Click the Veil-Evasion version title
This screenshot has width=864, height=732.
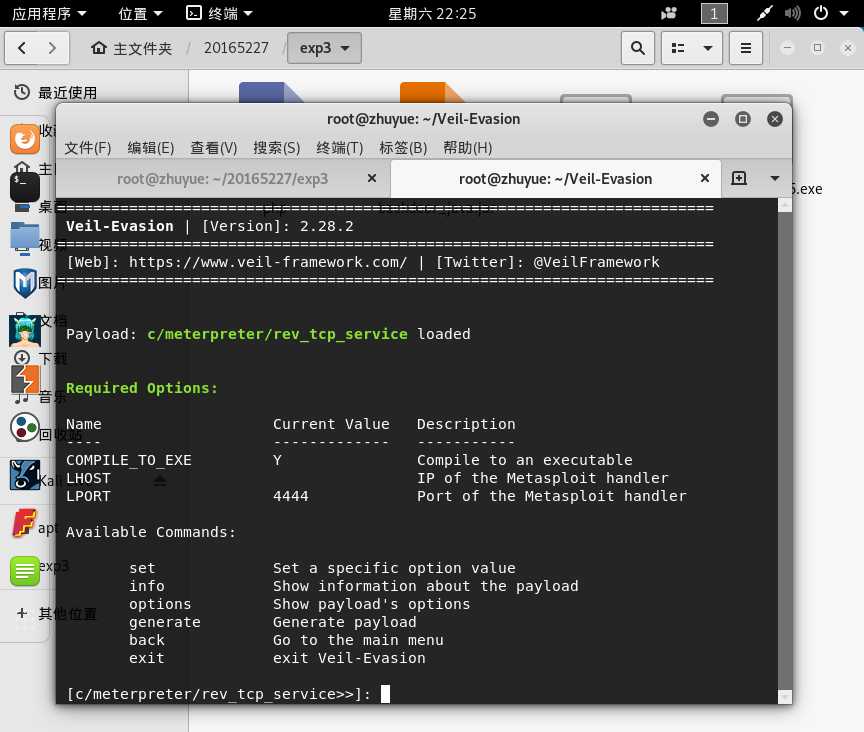pos(209,226)
